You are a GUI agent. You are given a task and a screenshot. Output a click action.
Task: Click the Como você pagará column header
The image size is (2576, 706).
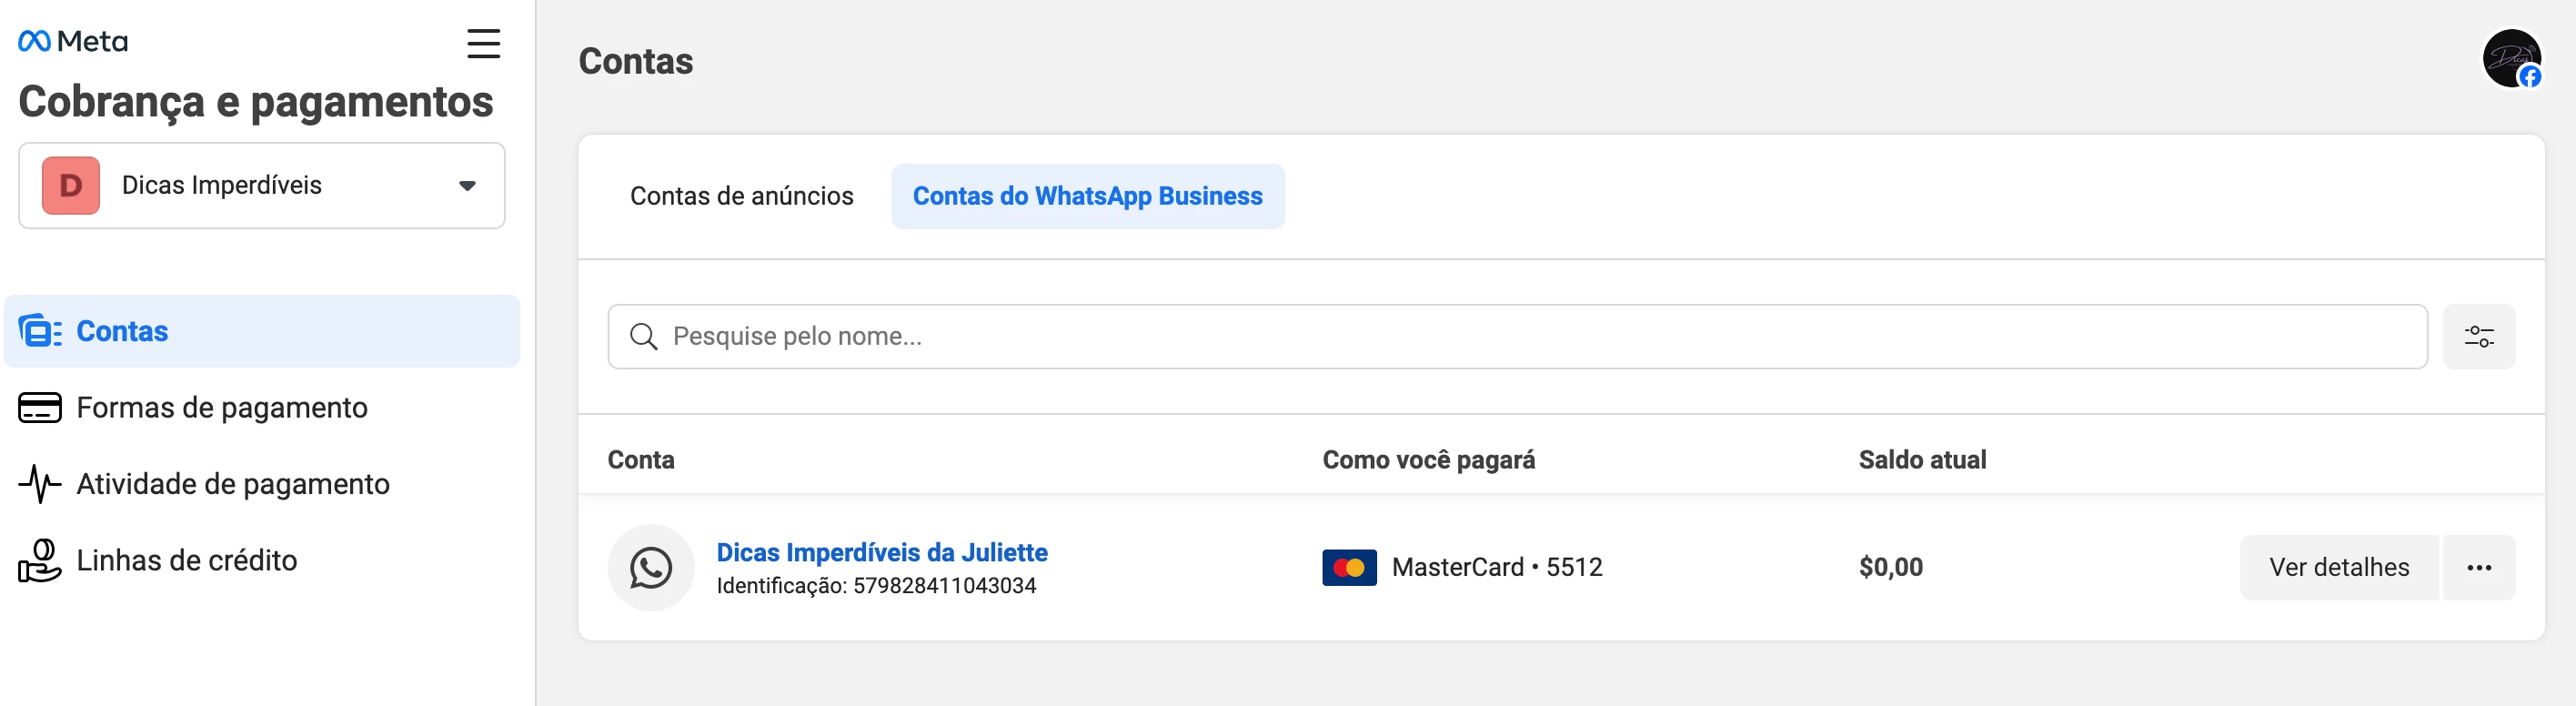1429,460
